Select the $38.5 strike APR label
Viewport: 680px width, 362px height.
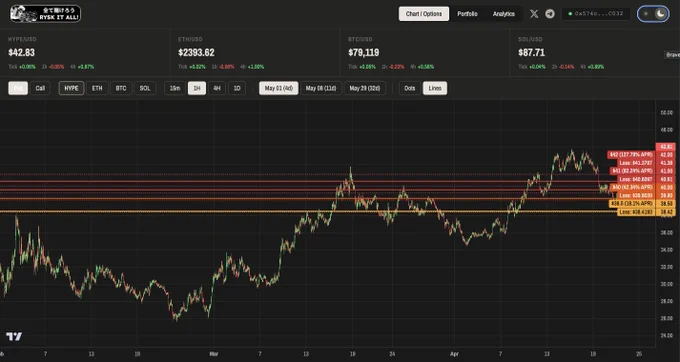tap(632, 203)
